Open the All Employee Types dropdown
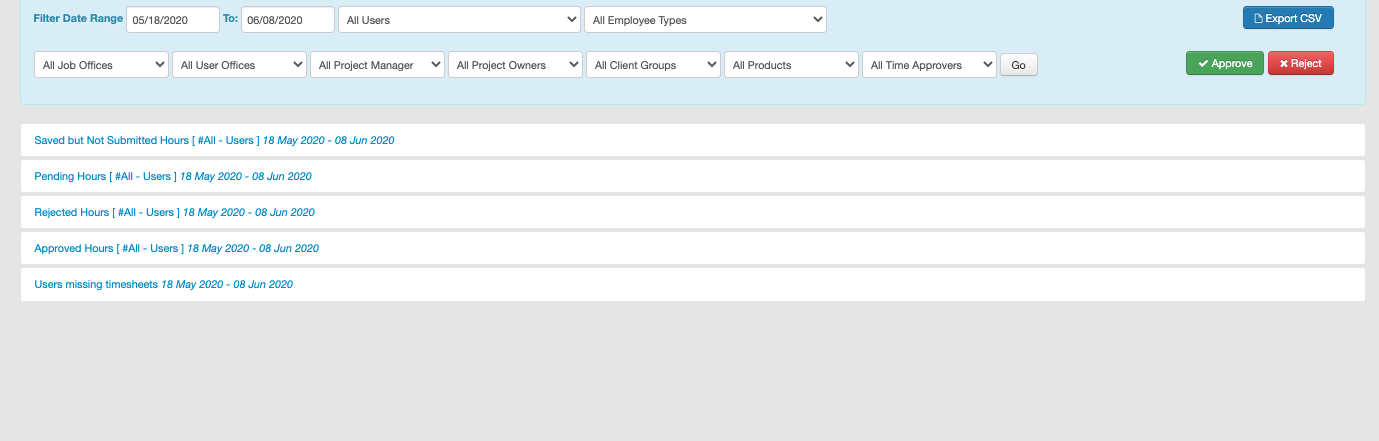The image size is (1379, 441). [705, 20]
